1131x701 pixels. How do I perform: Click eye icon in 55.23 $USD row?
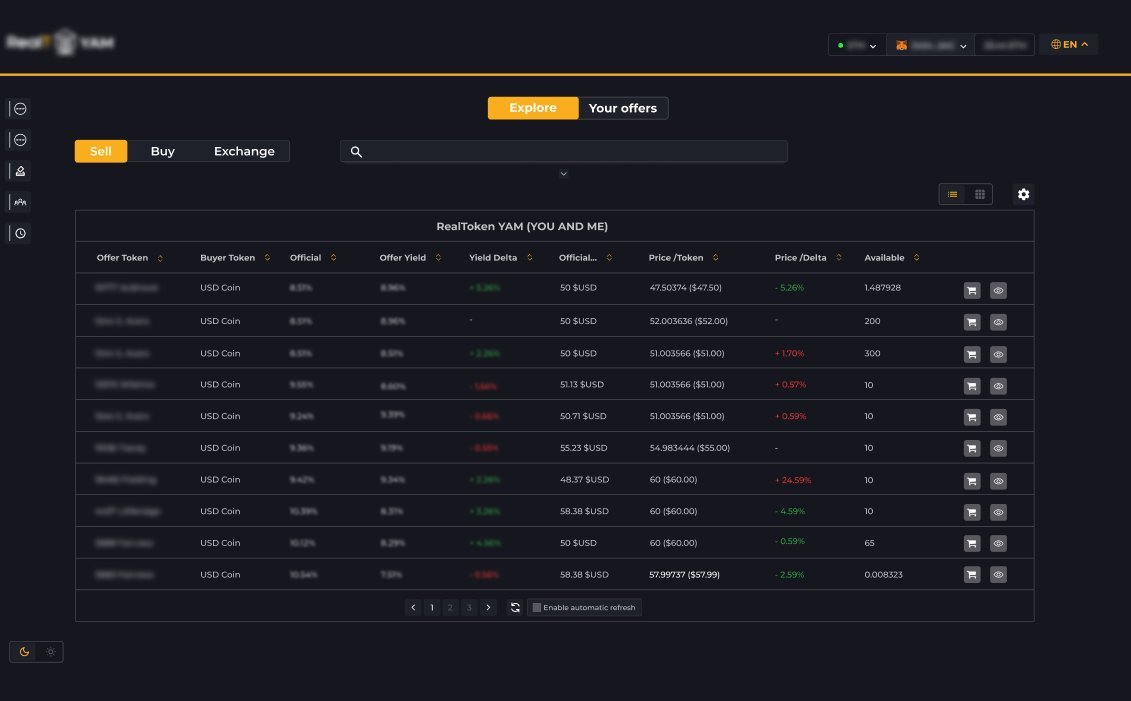998,449
